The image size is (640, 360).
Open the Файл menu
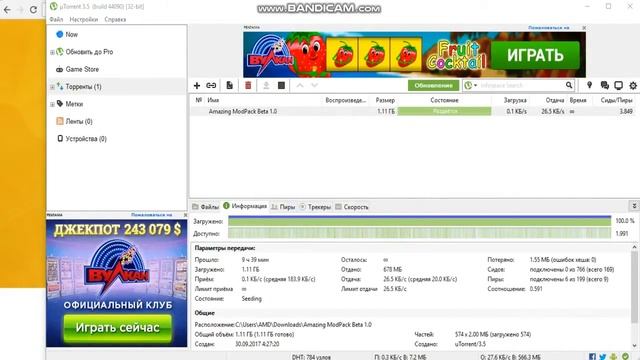click(56, 19)
